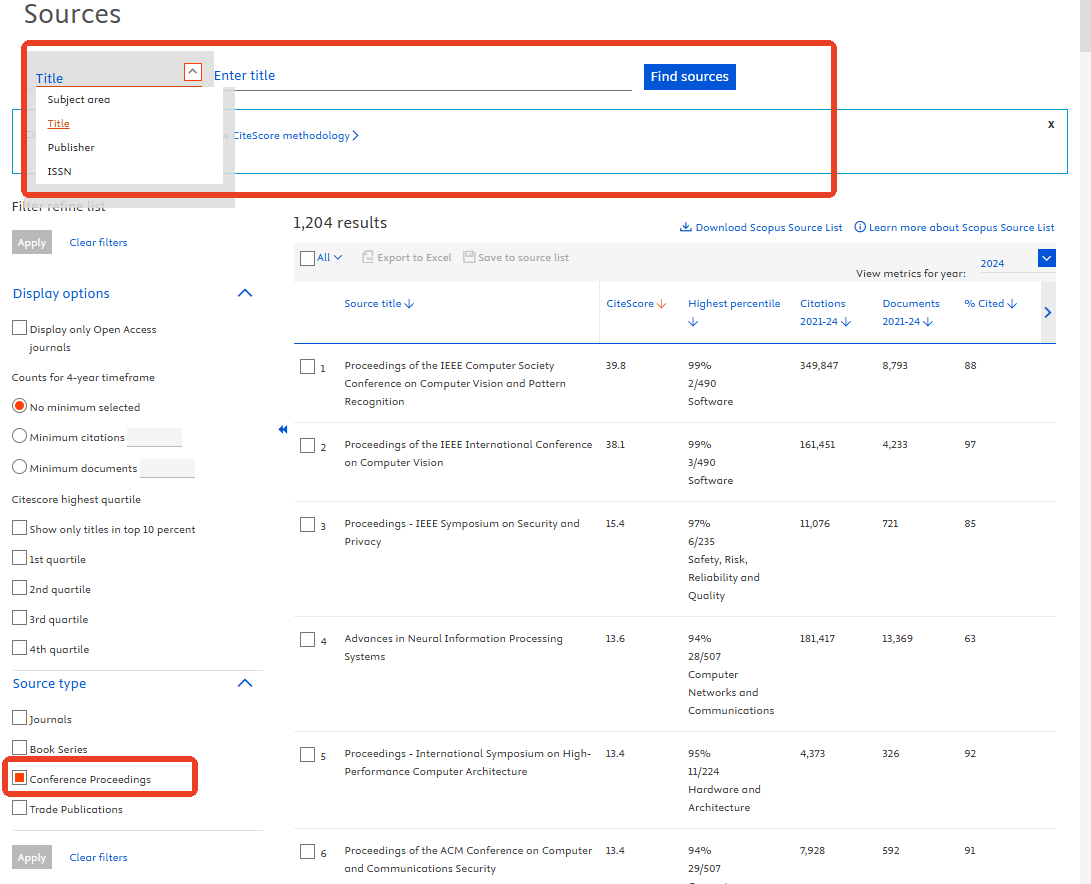Sort by CiteScore column arrow
Image resolution: width=1091 pixels, height=884 pixels.
661,304
